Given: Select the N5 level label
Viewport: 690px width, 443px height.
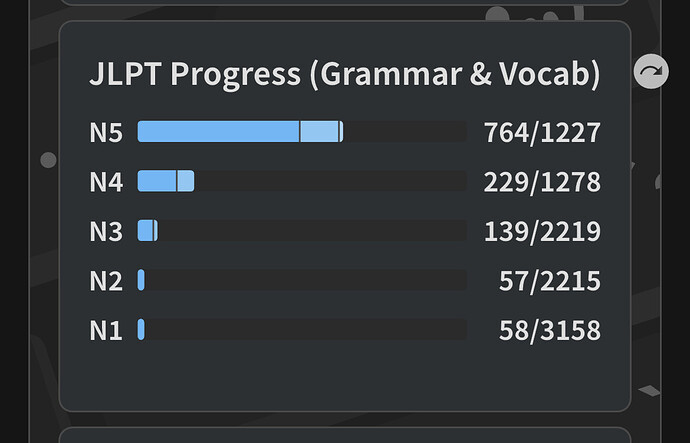Looking at the screenshot, I should coord(105,132).
